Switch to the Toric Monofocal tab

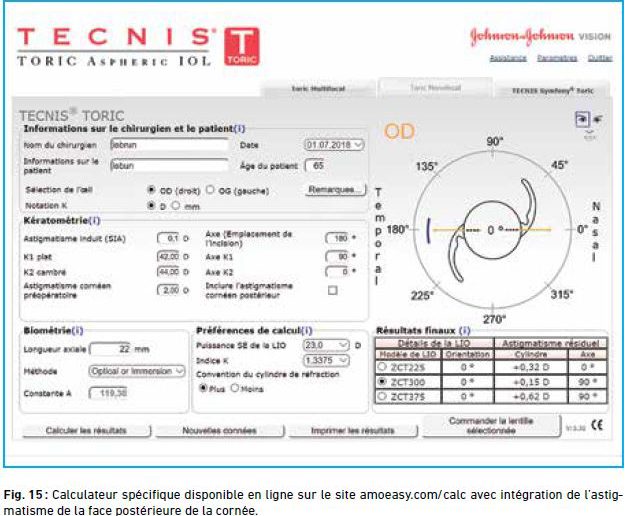435,88
